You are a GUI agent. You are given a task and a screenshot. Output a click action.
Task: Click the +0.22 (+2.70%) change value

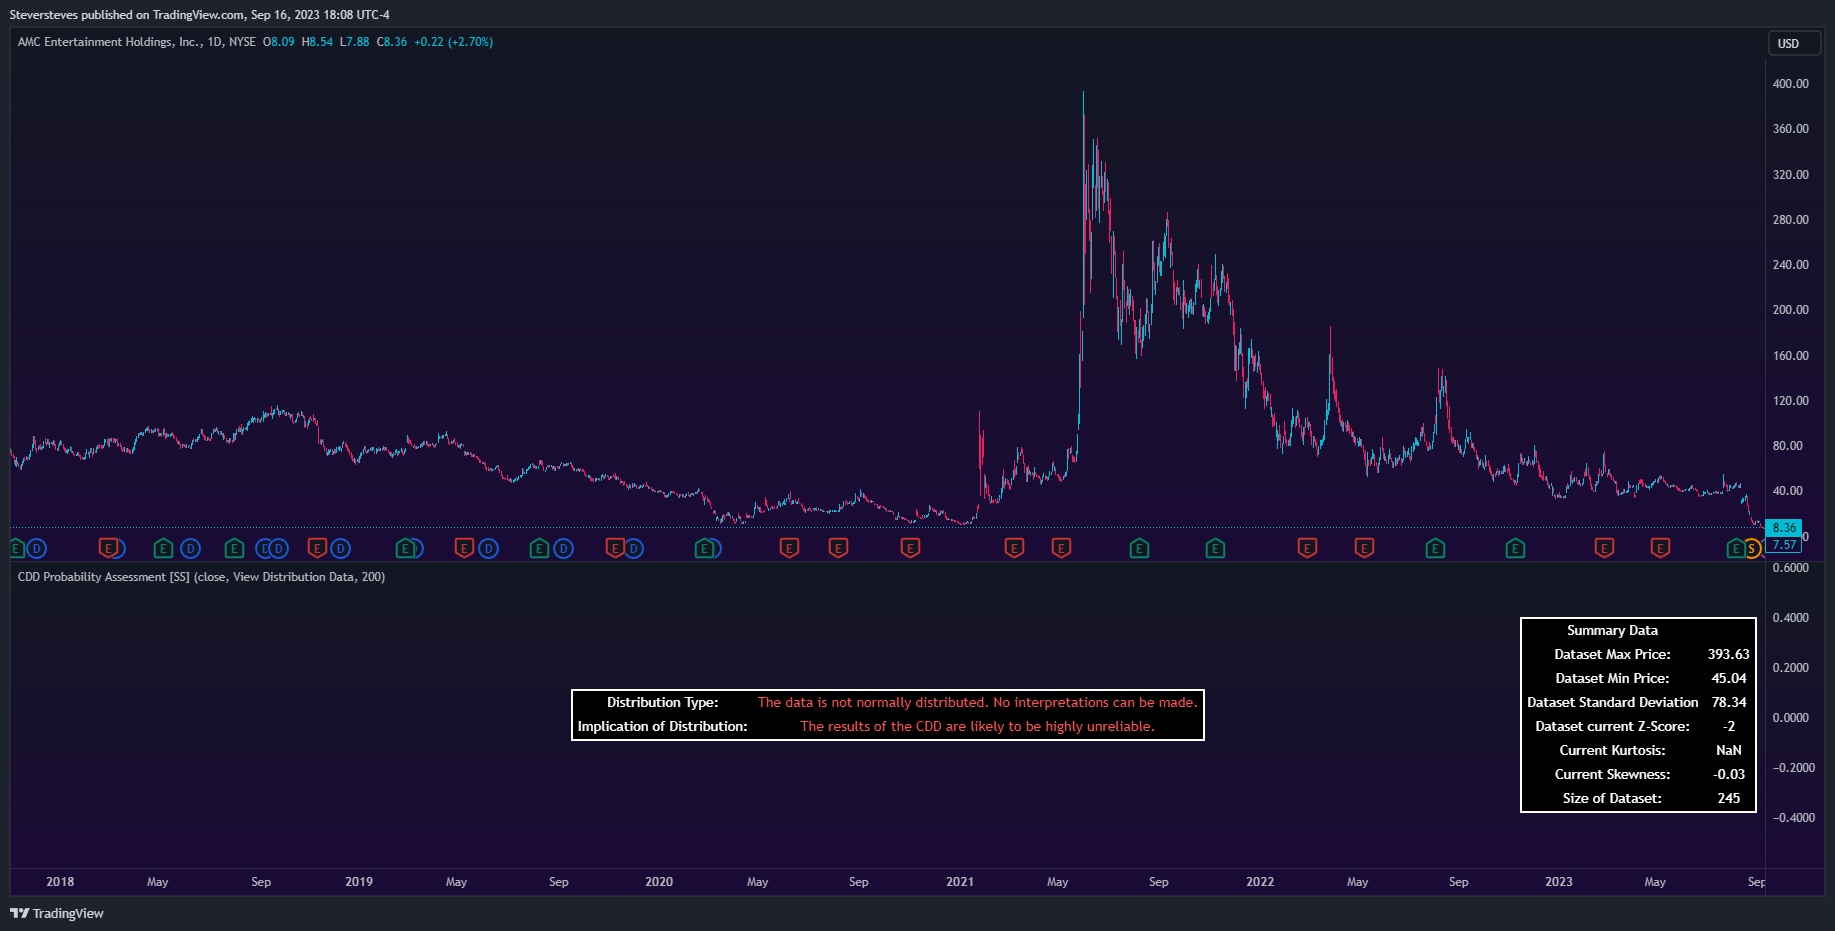[x=454, y=42]
